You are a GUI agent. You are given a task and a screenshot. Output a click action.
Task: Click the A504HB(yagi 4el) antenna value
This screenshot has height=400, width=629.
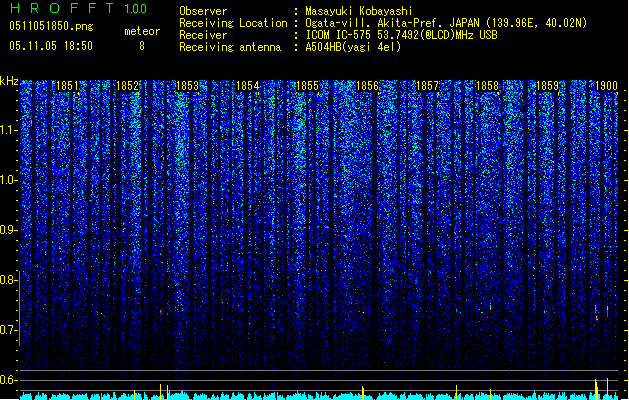(x=353, y=47)
